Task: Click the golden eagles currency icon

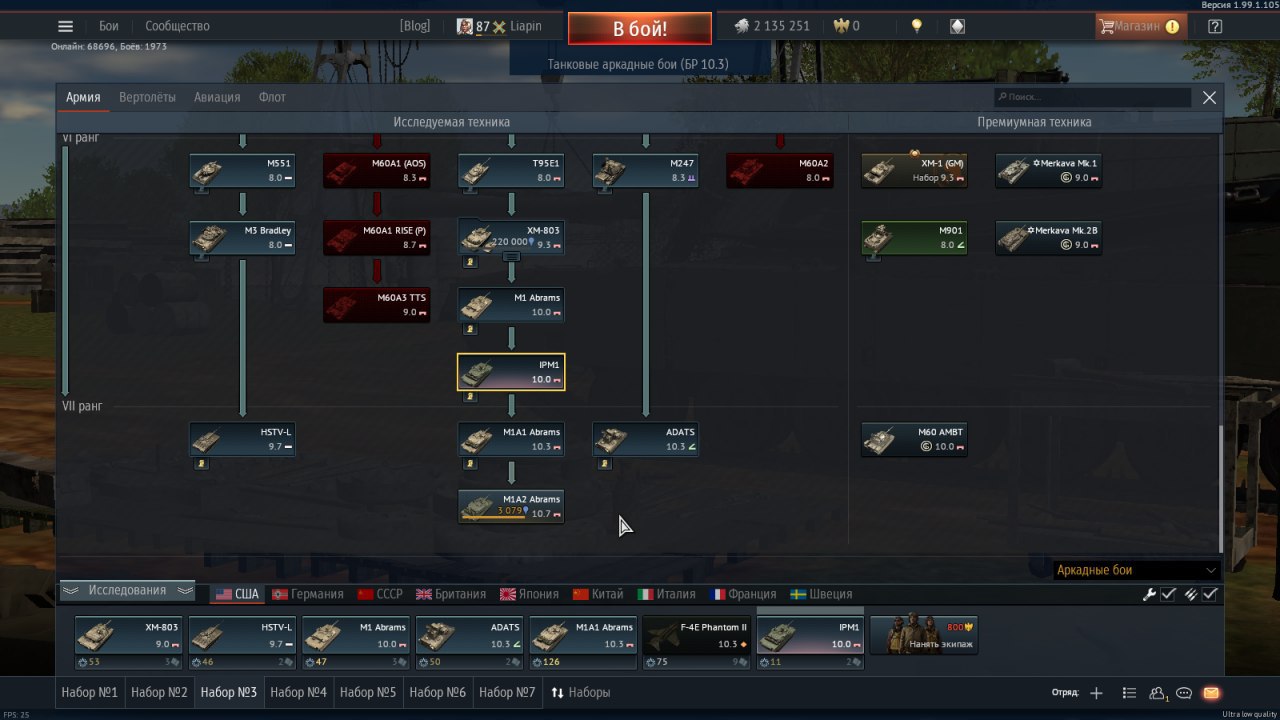Action: click(x=841, y=26)
